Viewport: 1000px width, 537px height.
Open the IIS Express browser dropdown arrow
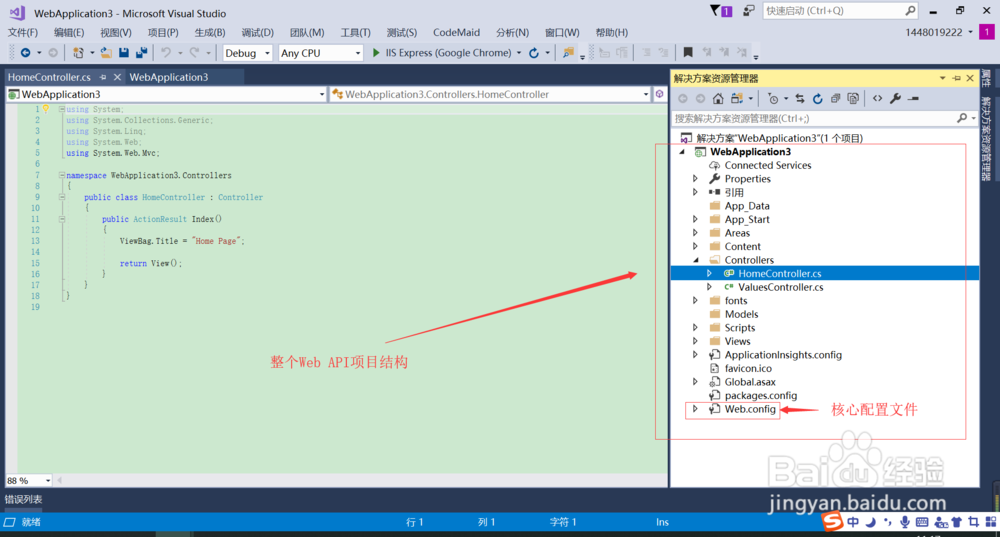[x=519, y=53]
